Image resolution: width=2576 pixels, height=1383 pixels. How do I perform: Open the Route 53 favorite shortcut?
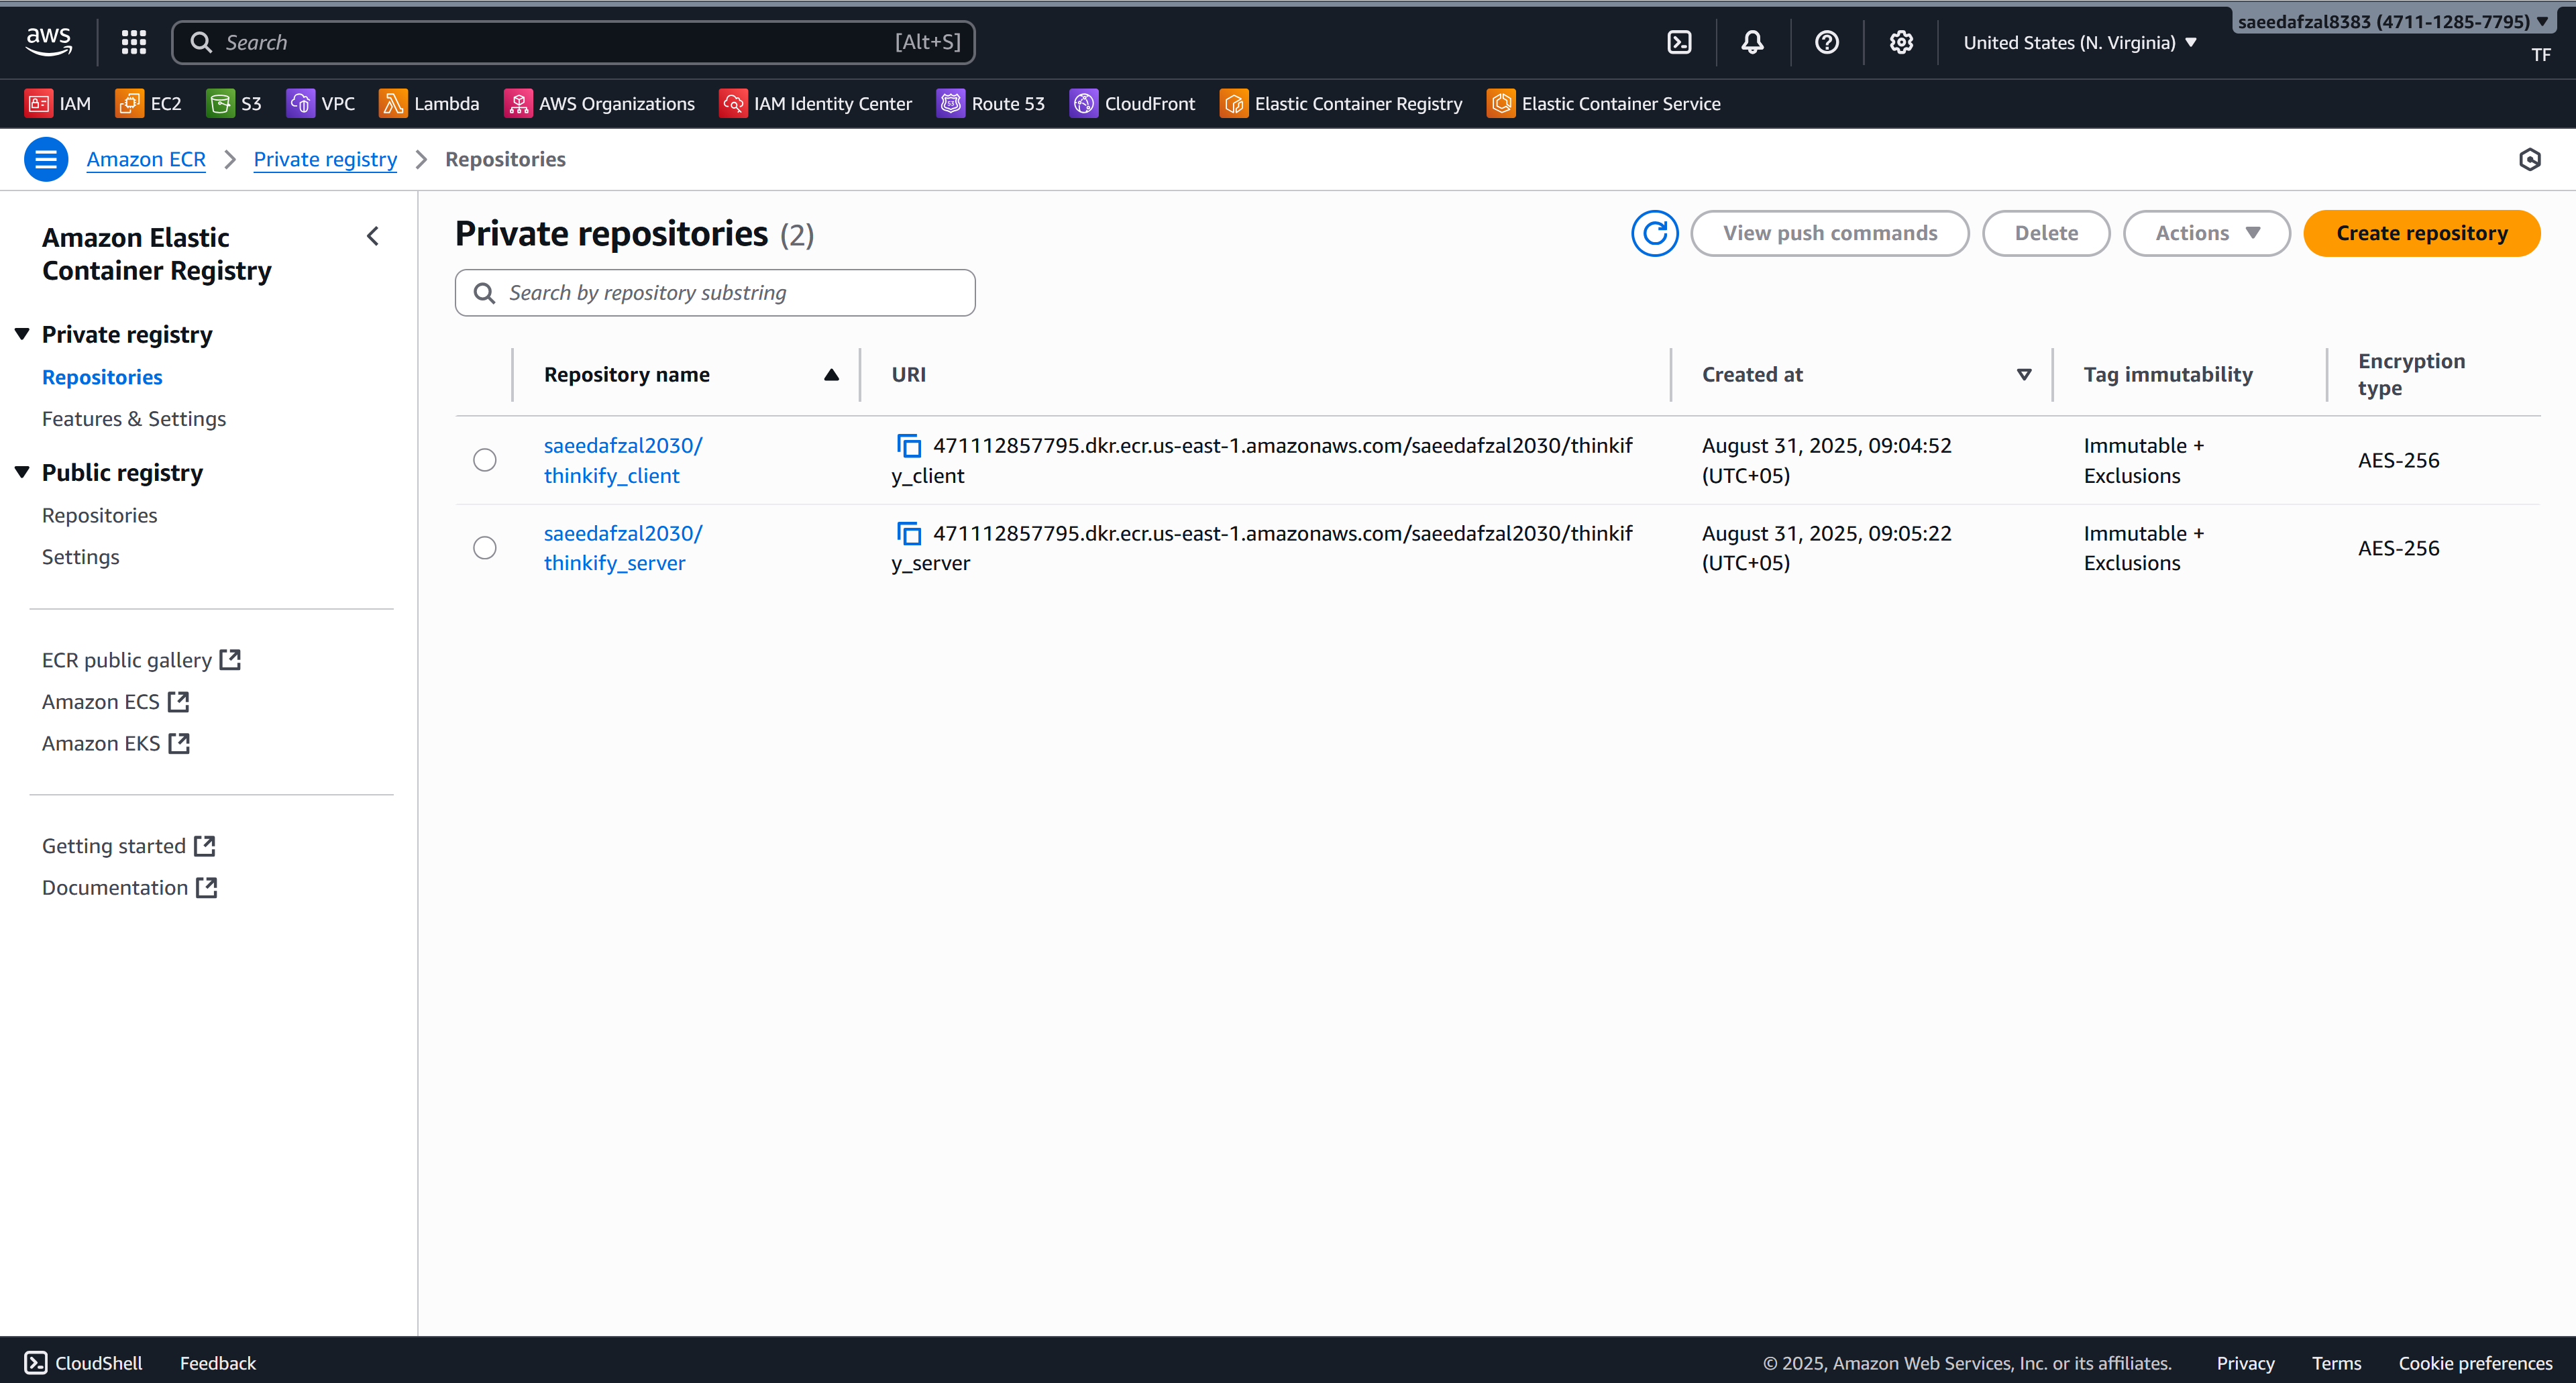point(991,103)
